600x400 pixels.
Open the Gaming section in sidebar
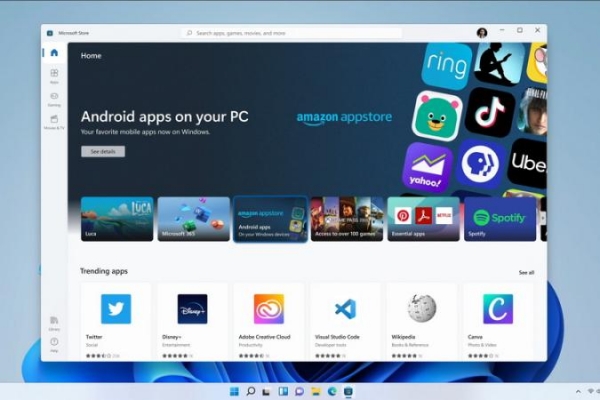(x=54, y=98)
